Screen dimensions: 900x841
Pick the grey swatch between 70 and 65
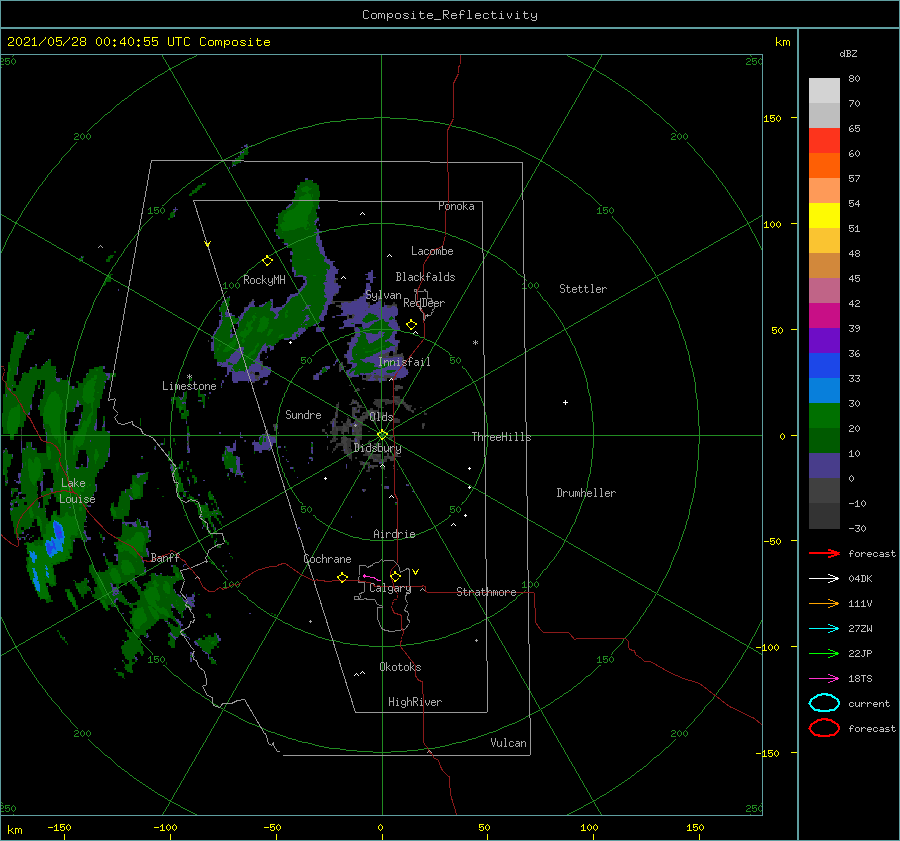coord(824,115)
